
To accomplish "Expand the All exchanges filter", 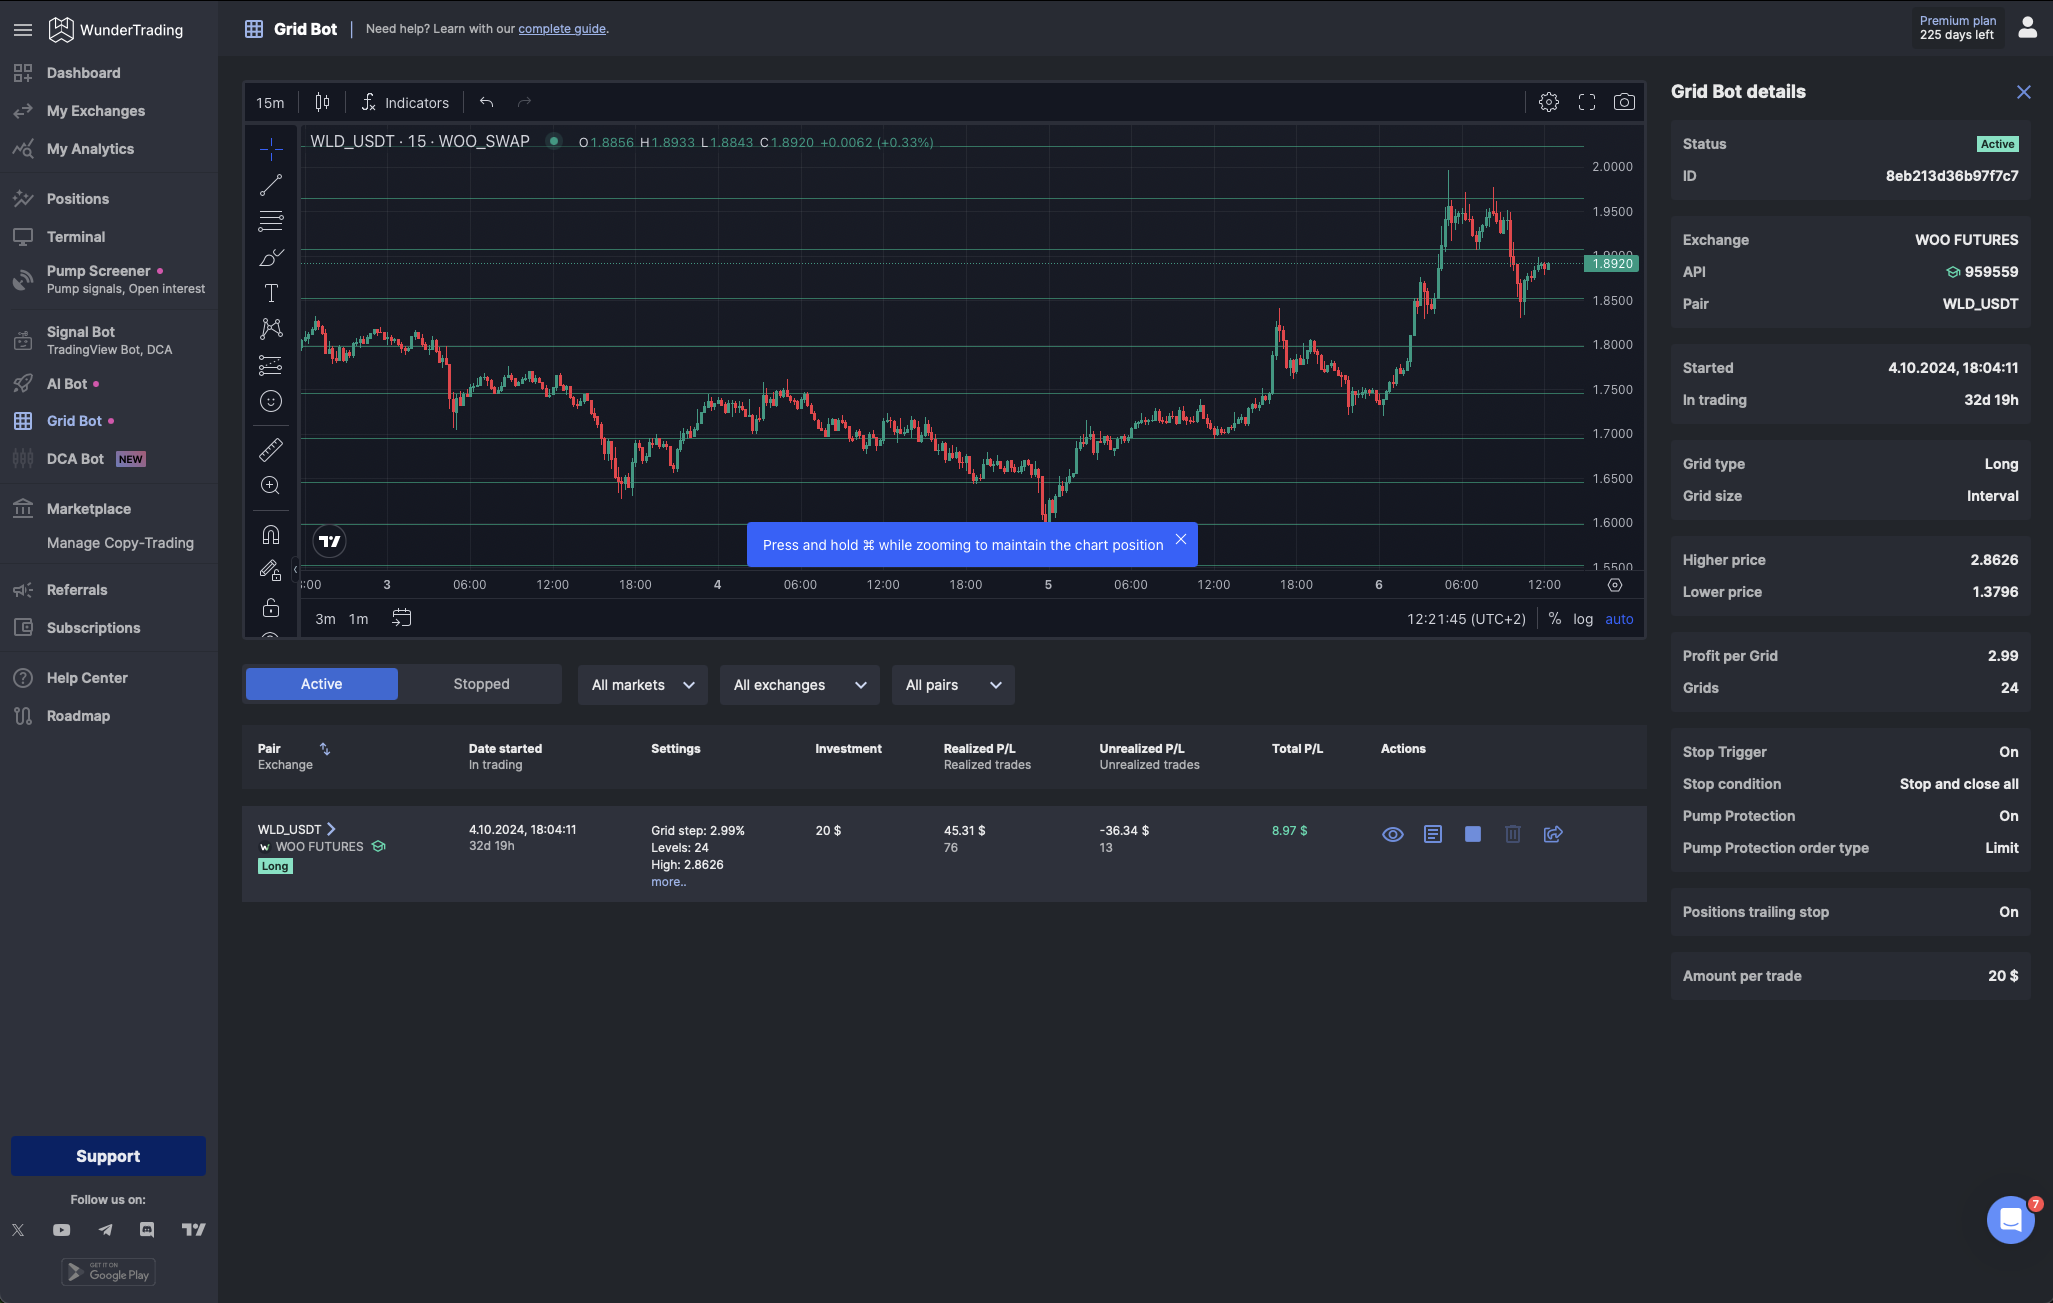I will (x=799, y=684).
